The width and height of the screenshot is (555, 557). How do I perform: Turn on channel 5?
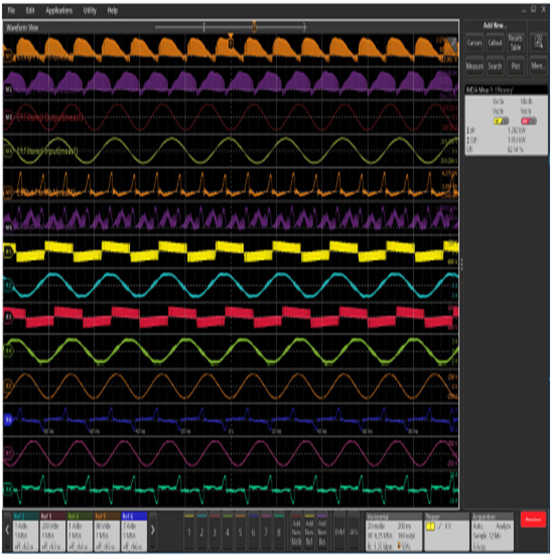point(241,532)
